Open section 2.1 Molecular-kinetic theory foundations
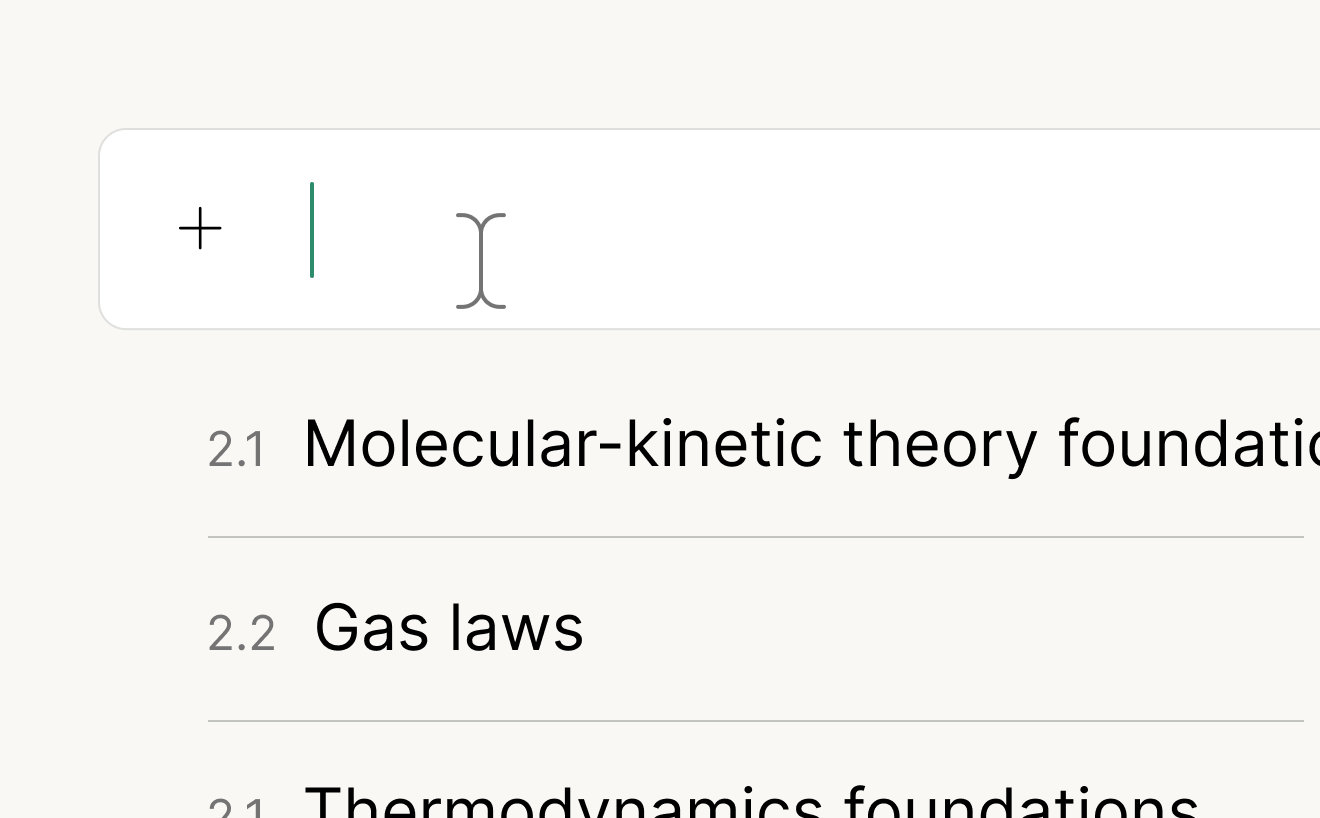This screenshot has width=1320, height=818. click(700, 443)
